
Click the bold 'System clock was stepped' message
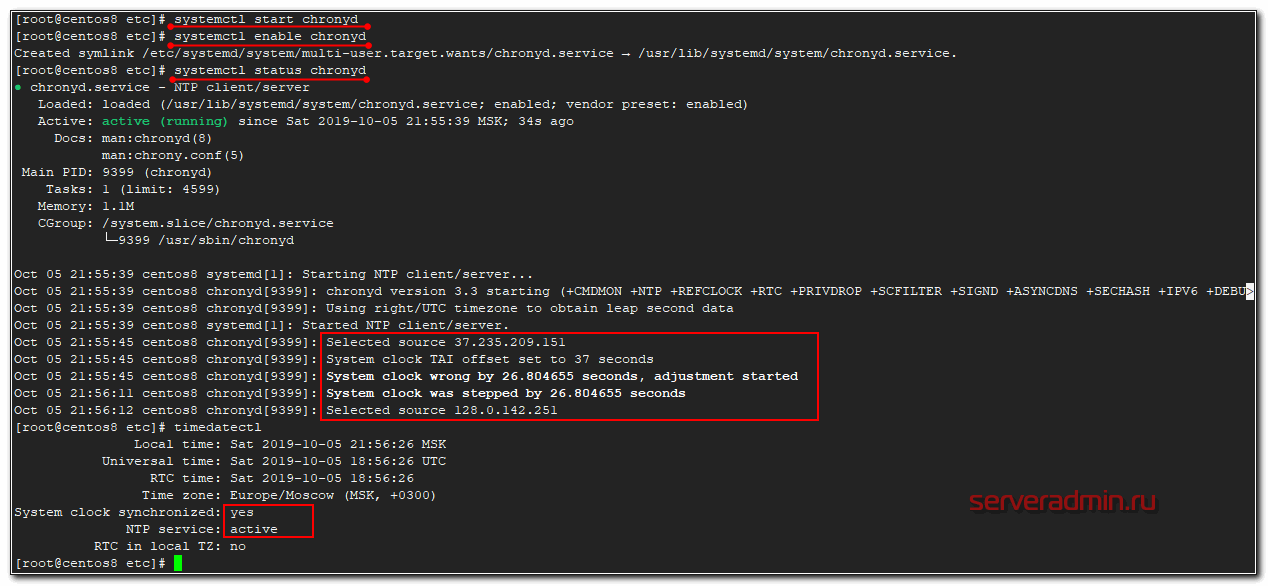coord(505,393)
